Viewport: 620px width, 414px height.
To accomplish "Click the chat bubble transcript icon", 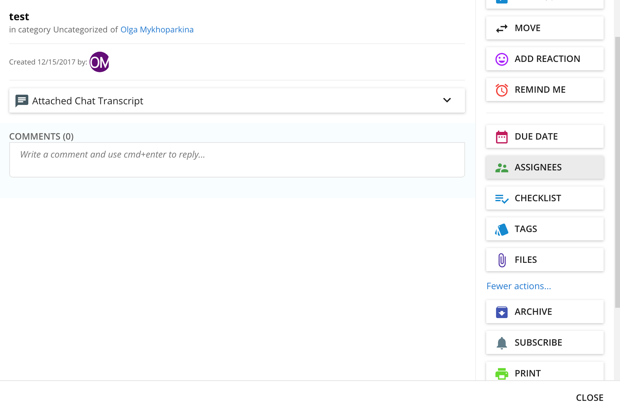I will (21, 101).
